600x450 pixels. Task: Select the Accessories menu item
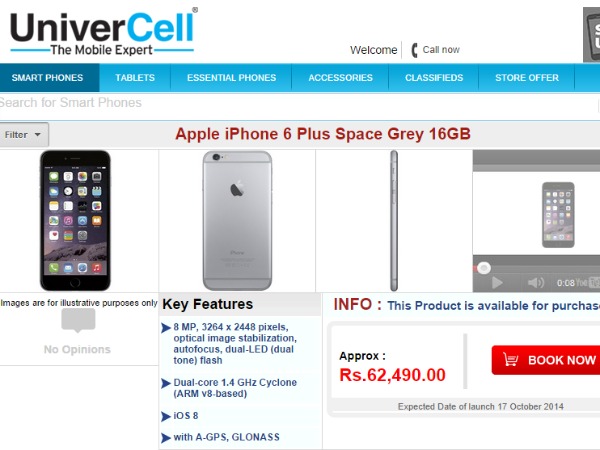(x=341, y=78)
